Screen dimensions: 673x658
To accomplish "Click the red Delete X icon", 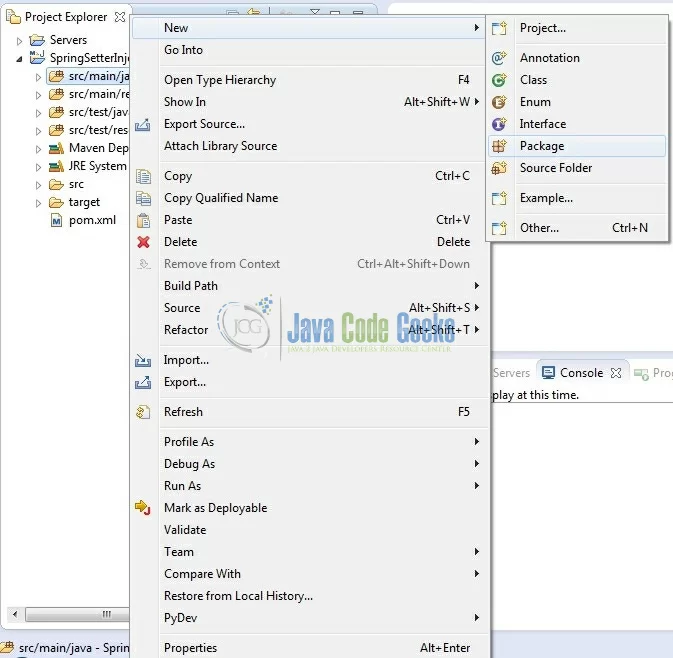I will tap(143, 243).
